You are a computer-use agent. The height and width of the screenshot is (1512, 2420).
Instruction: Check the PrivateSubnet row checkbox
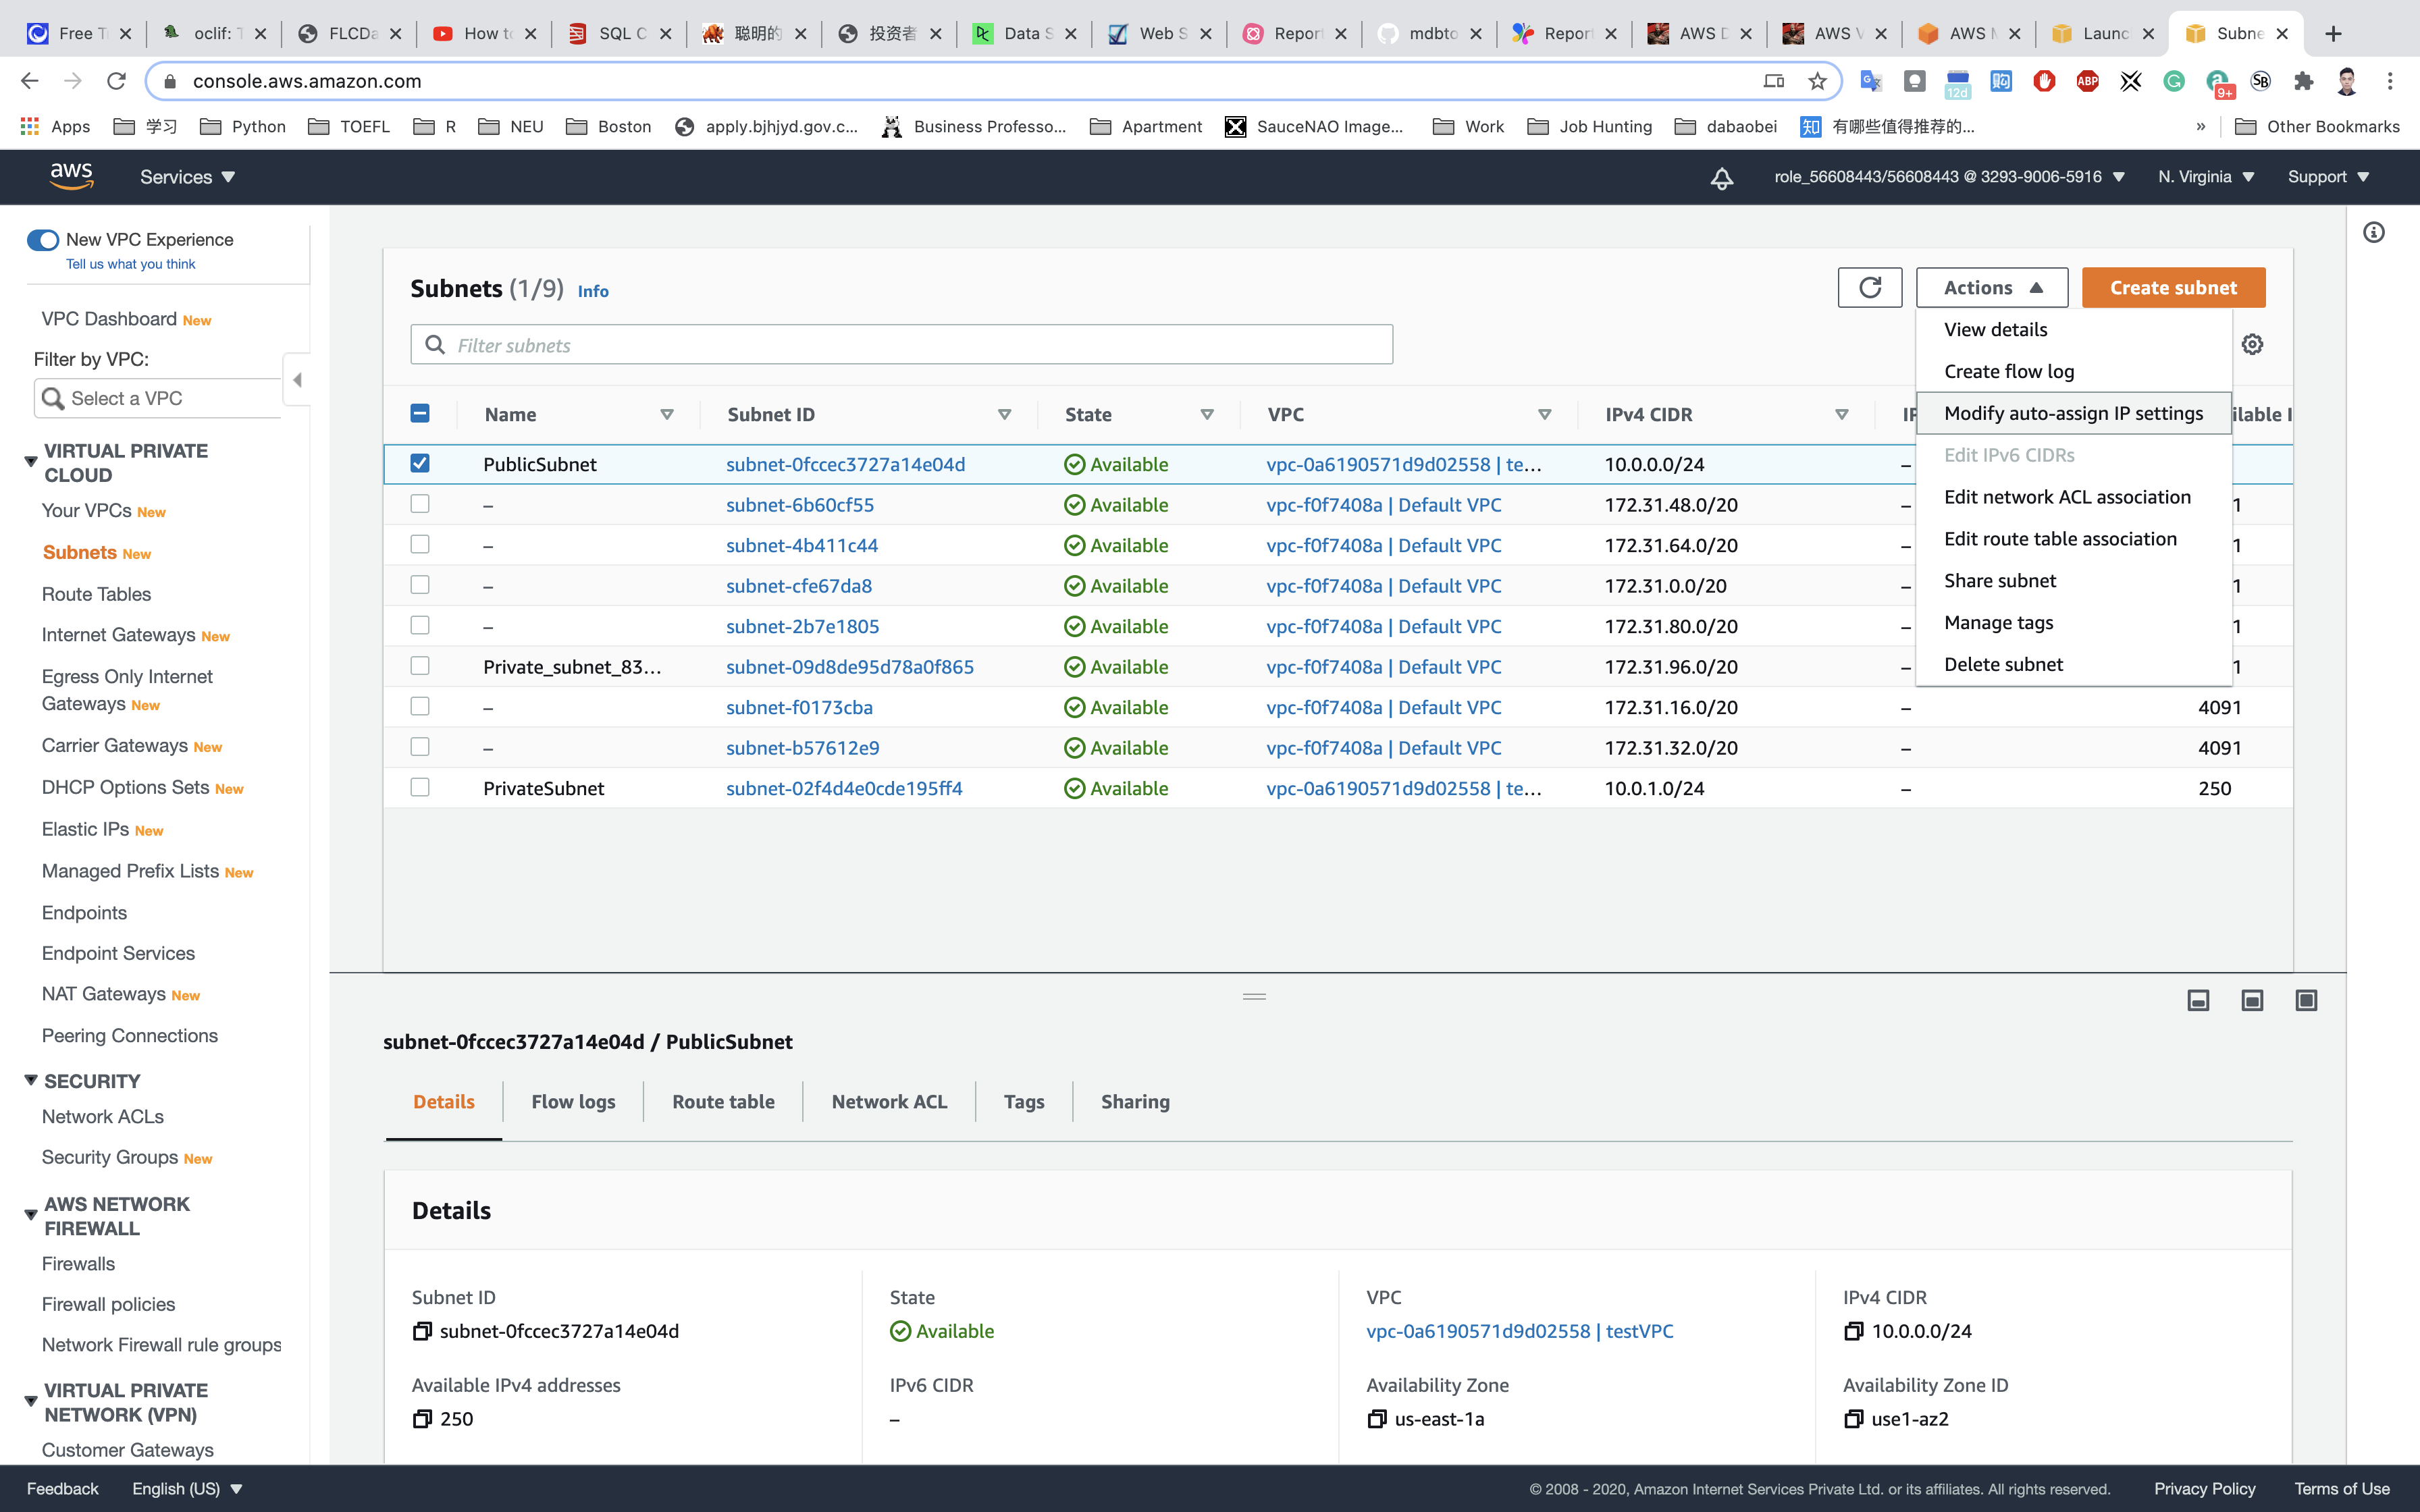[420, 788]
